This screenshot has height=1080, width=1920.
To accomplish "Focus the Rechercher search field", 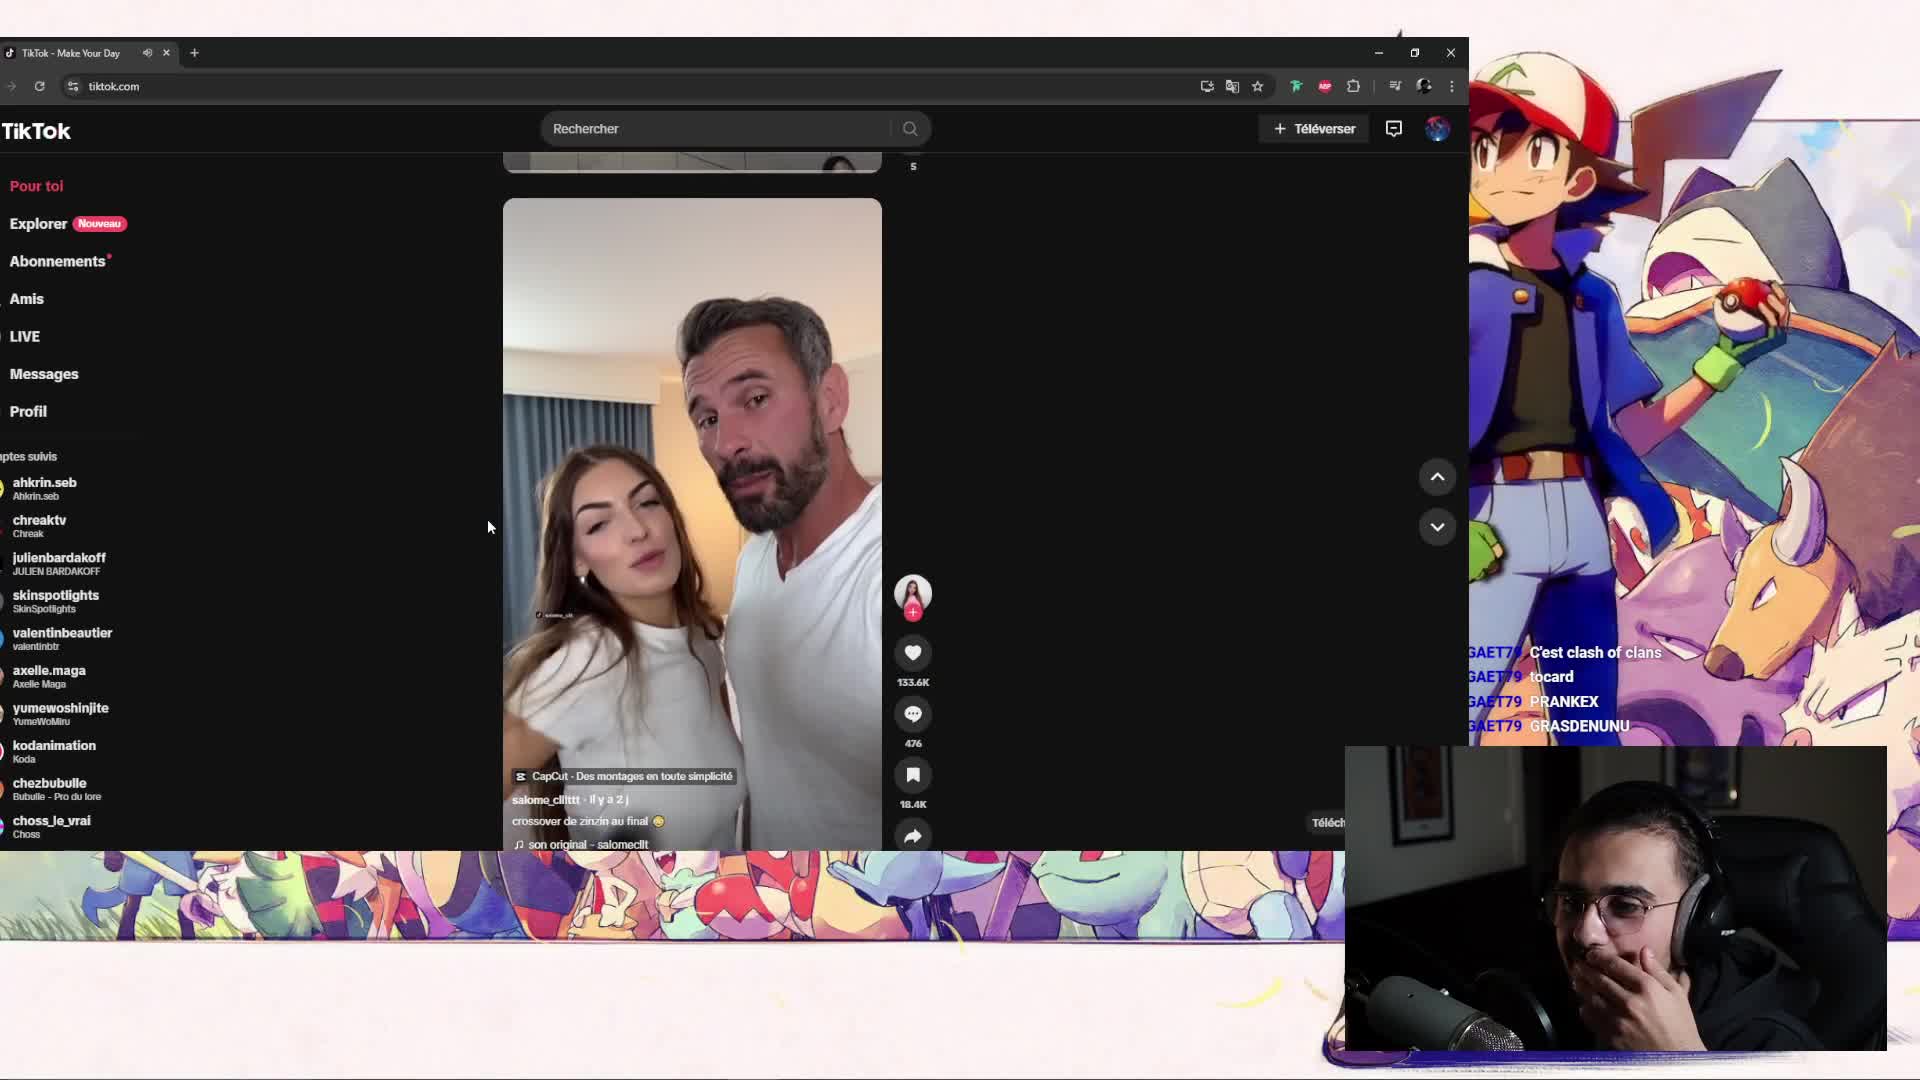I will pos(715,129).
